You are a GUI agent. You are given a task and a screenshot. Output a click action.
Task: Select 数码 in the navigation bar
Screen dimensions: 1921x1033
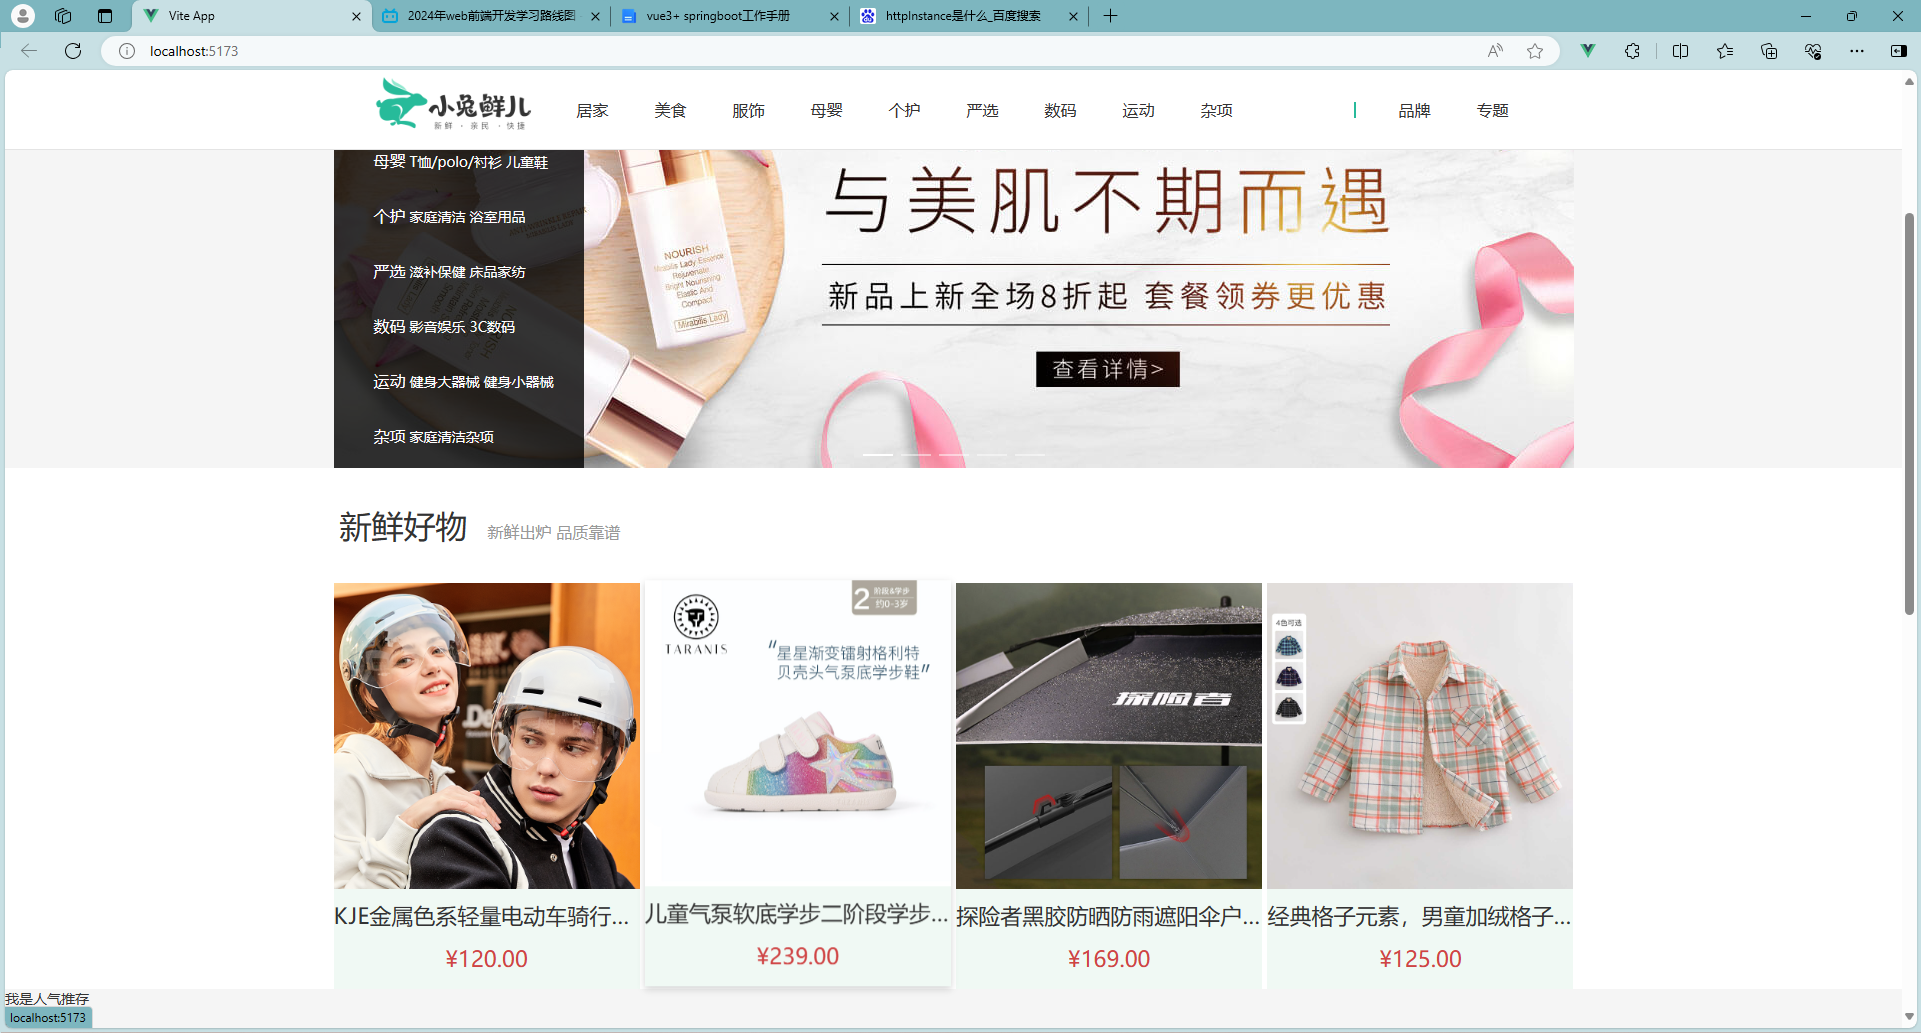point(1060,110)
